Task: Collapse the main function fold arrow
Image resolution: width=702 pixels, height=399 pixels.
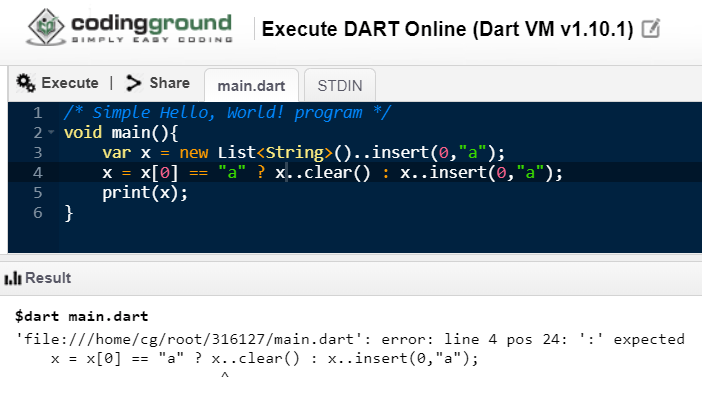Action: [x=51, y=132]
